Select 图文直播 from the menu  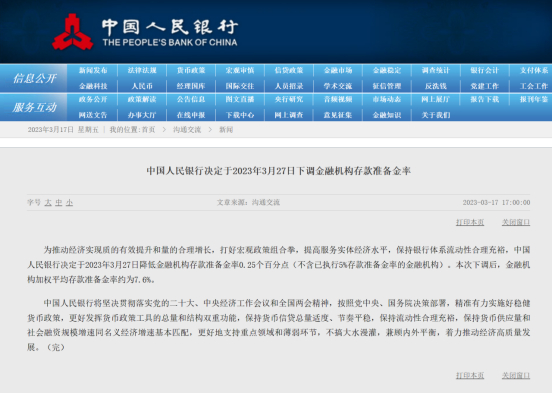tap(240, 99)
